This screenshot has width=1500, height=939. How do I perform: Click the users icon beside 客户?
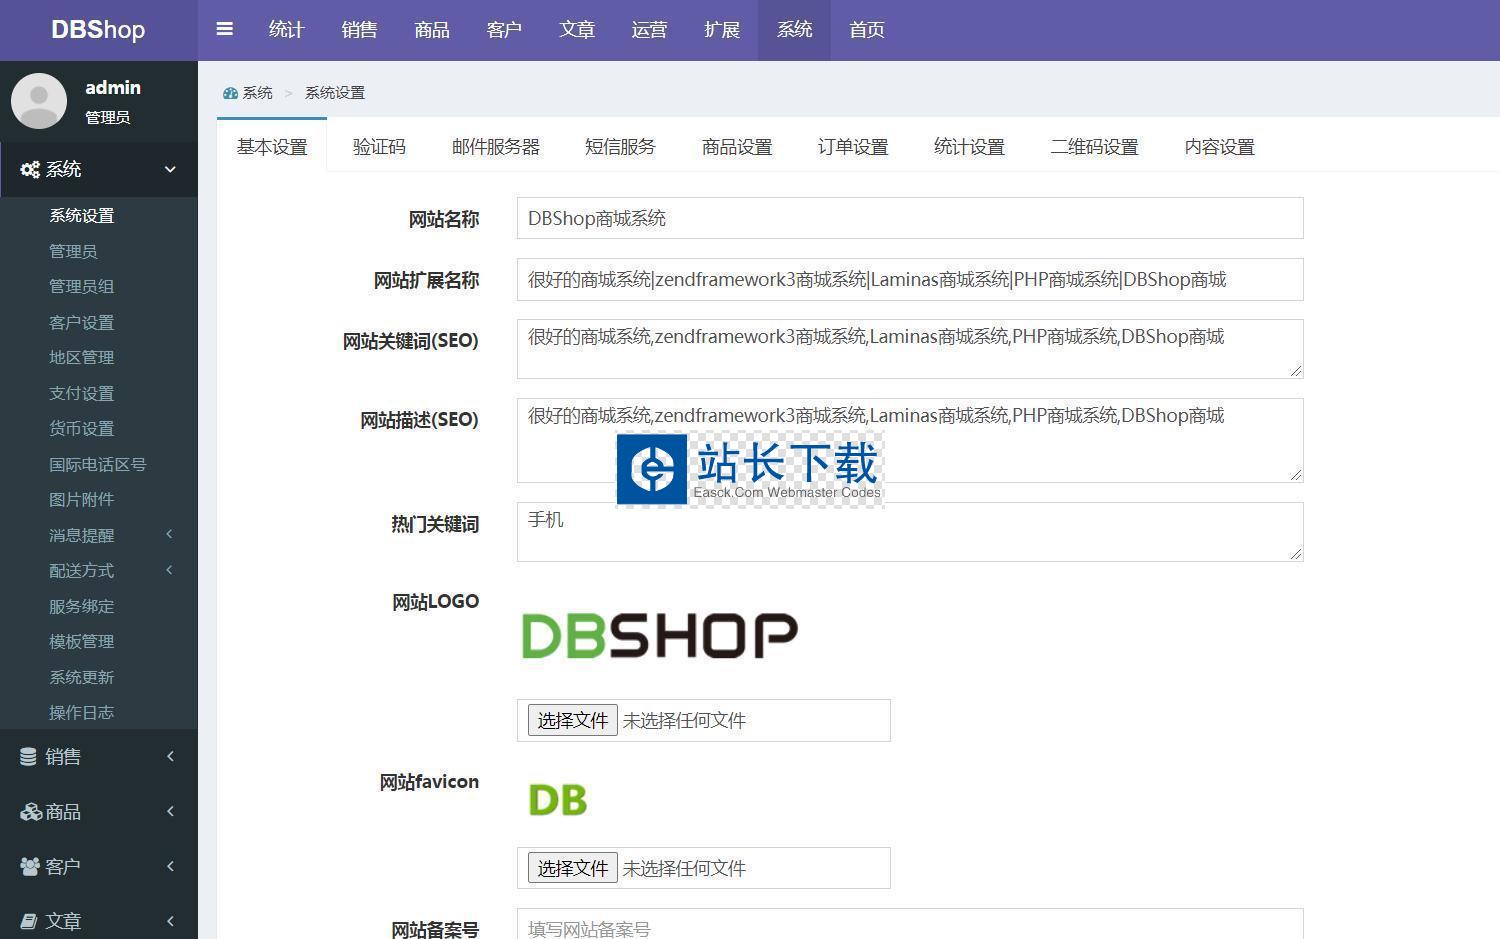(30, 867)
